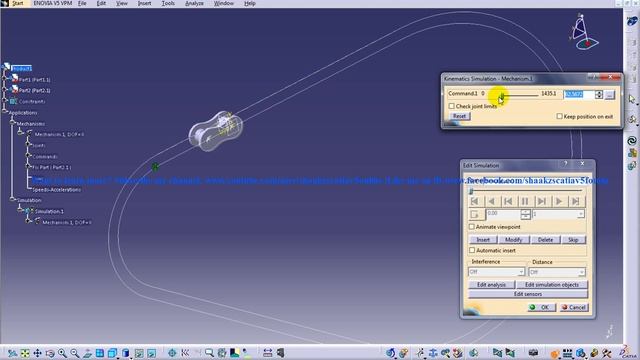Click the target-shaped icon in the bottom toolbar

(172, 353)
